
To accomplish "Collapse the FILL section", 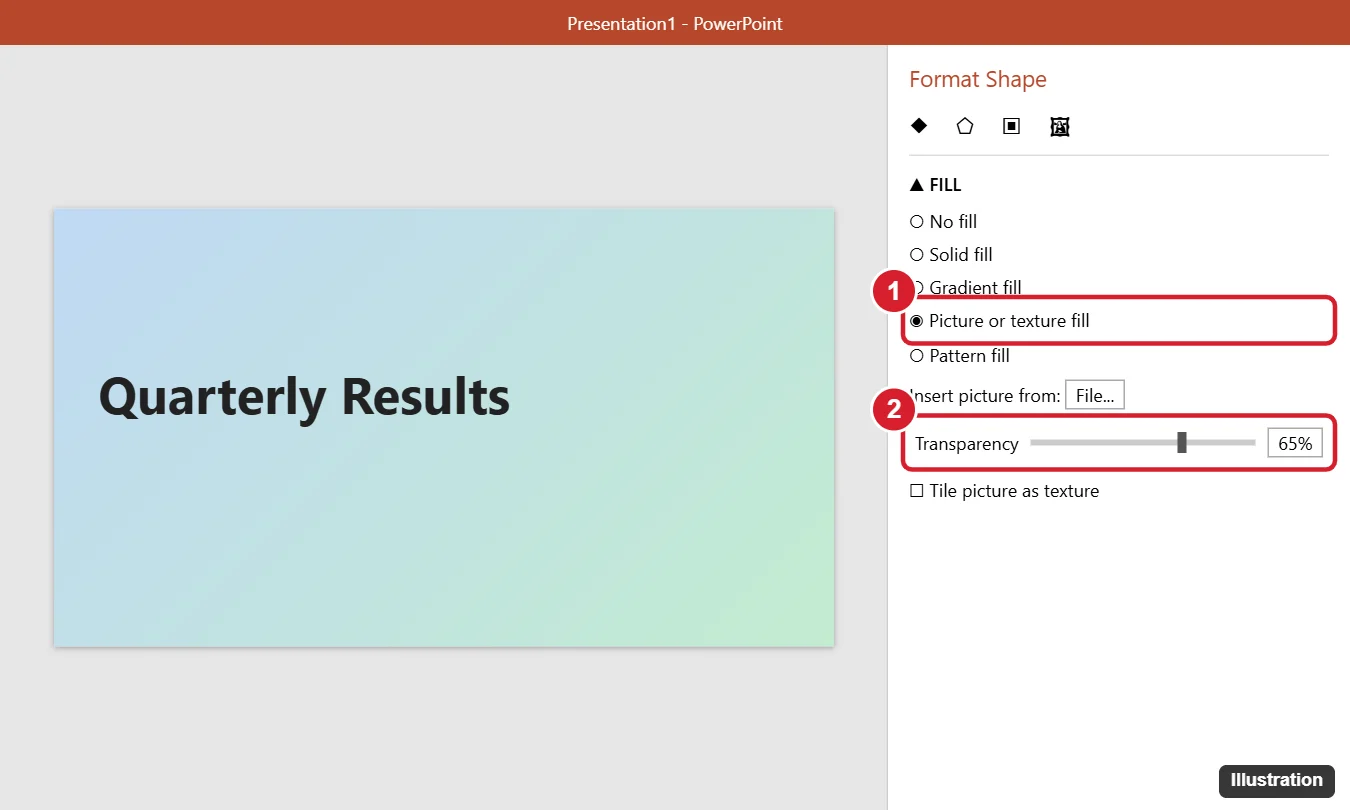I will tap(936, 185).
